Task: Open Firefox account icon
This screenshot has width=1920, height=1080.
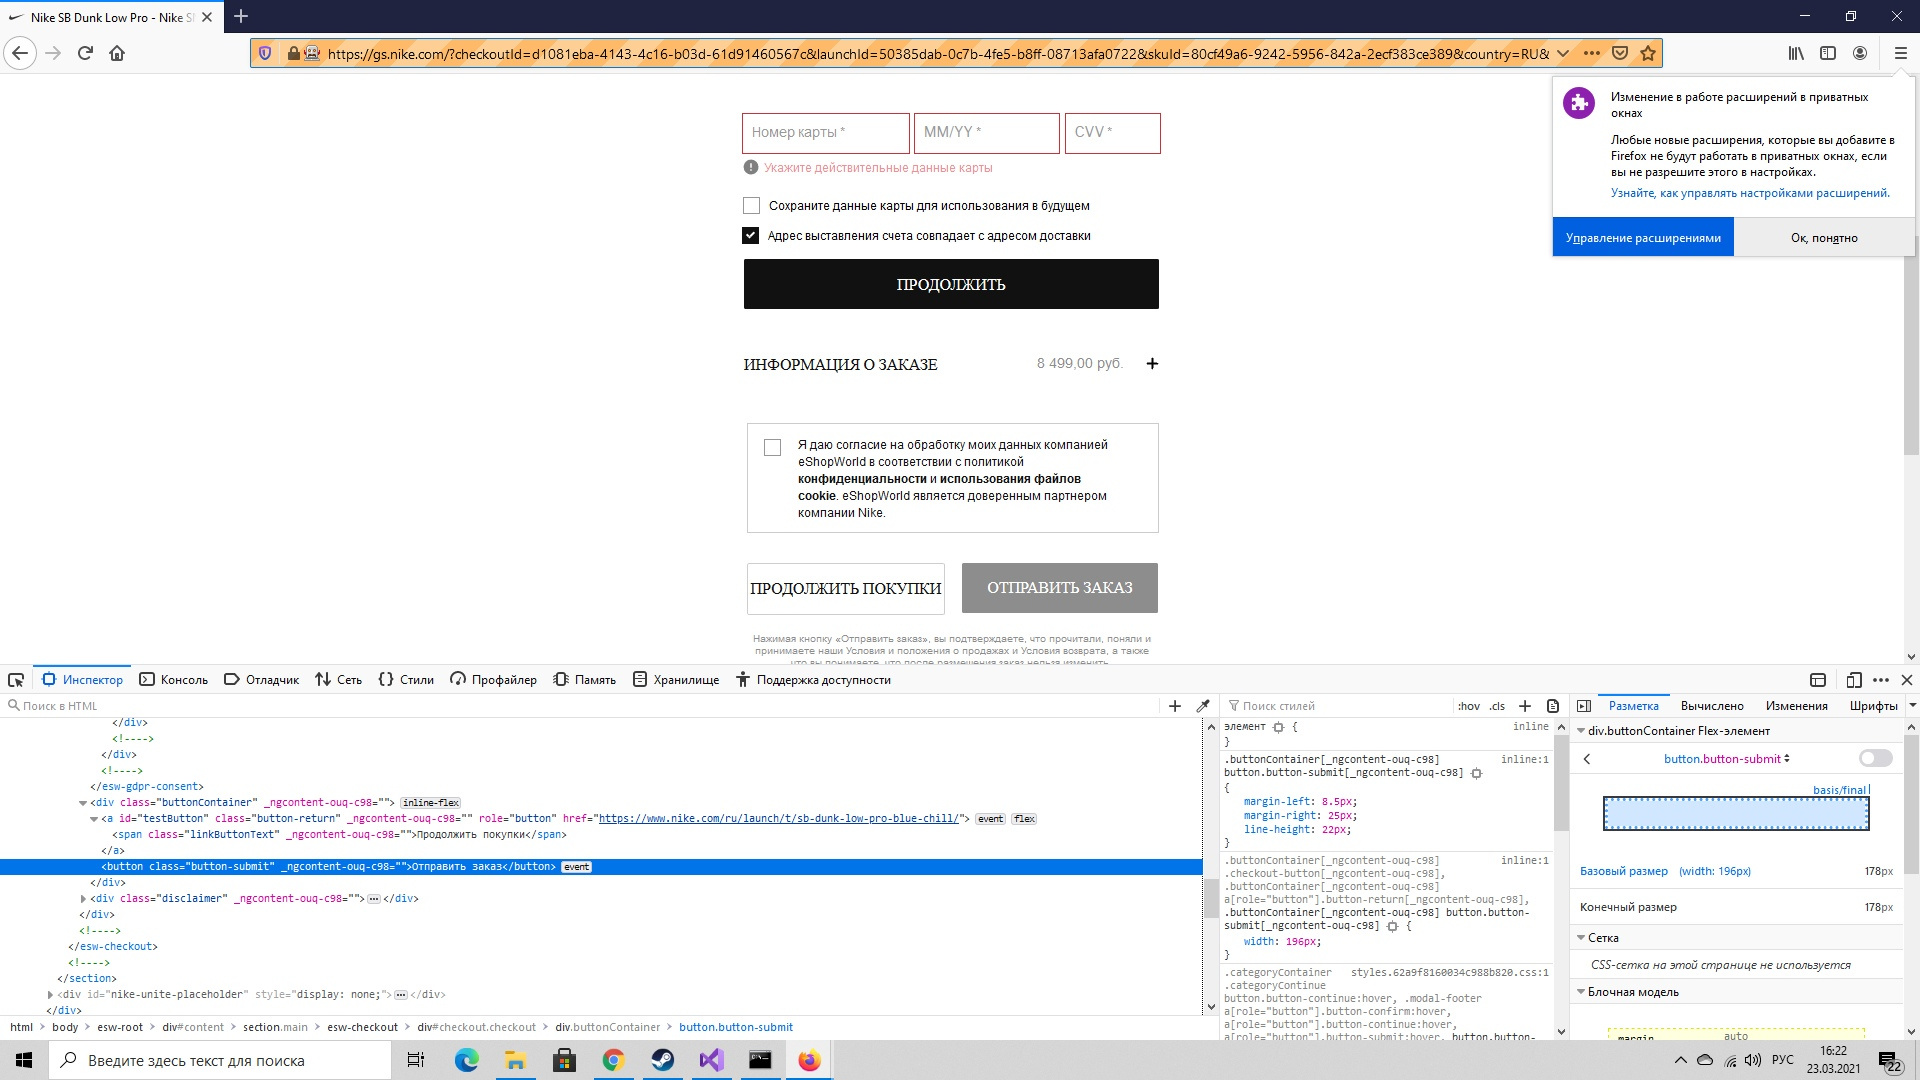Action: point(1860,53)
